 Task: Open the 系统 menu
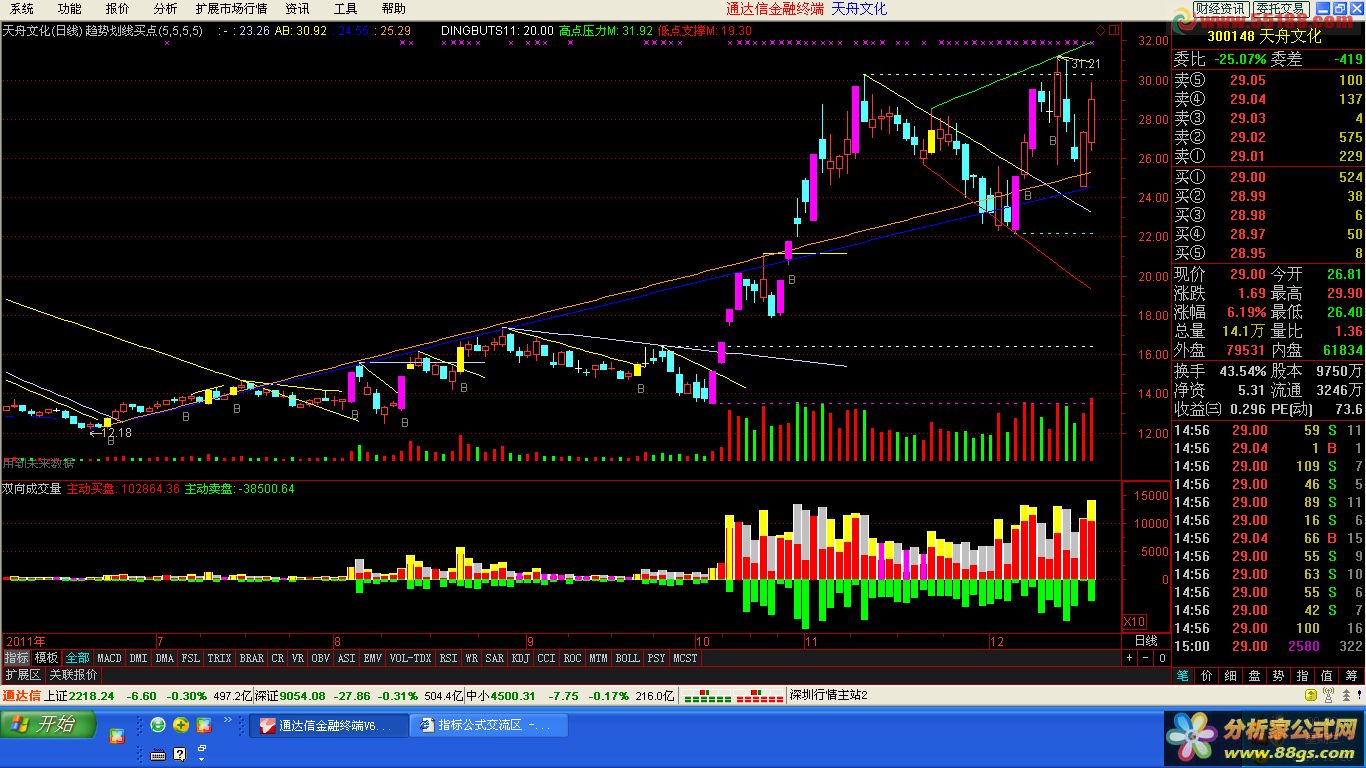tap(22, 9)
